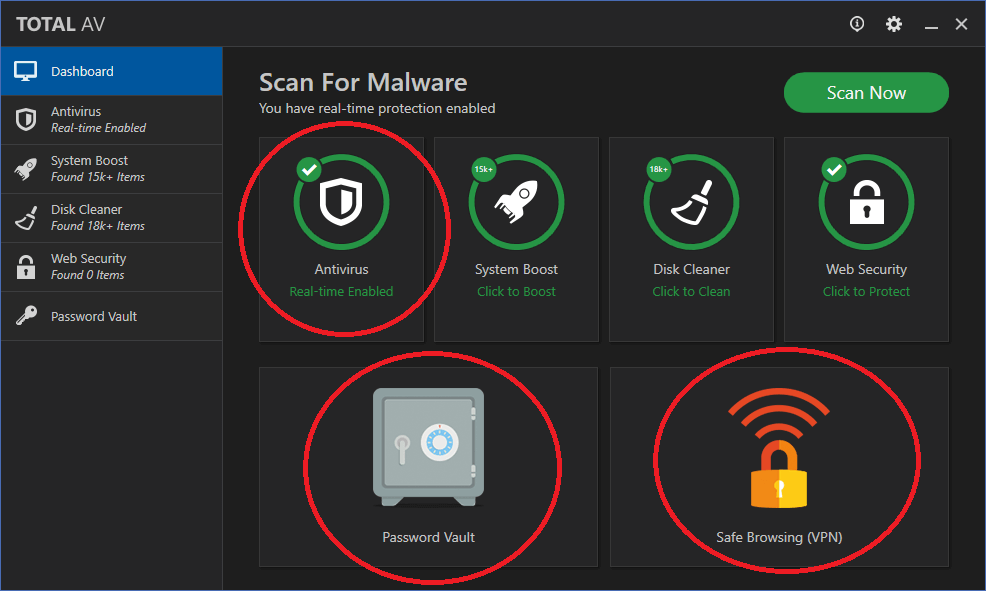Open Web Security sidebar entry

coord(110,267)
